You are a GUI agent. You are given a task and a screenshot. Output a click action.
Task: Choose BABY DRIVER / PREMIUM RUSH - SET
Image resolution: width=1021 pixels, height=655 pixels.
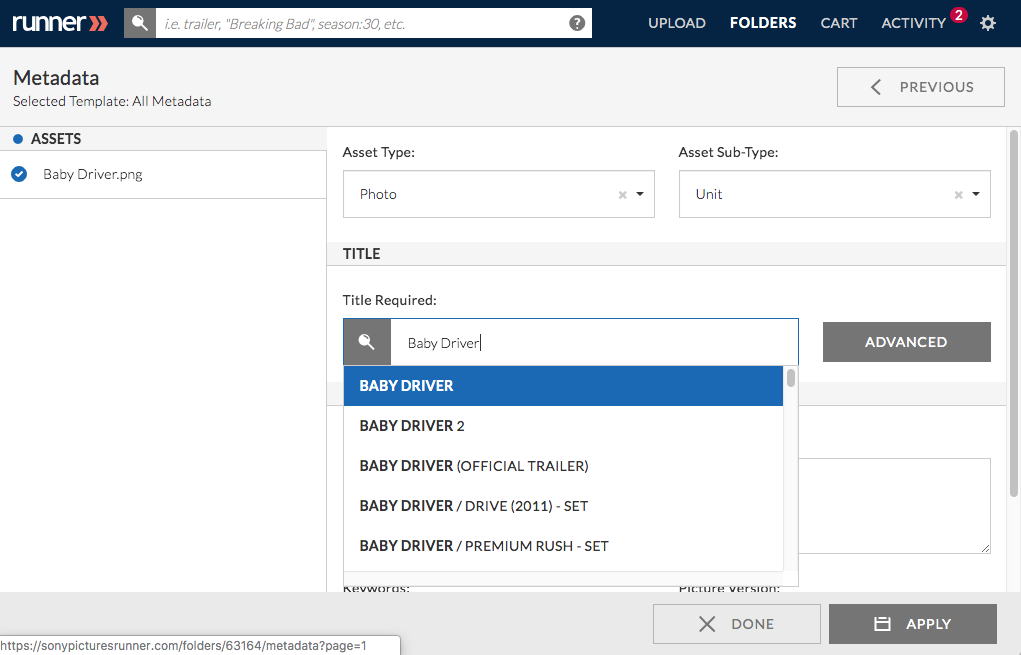563,546
